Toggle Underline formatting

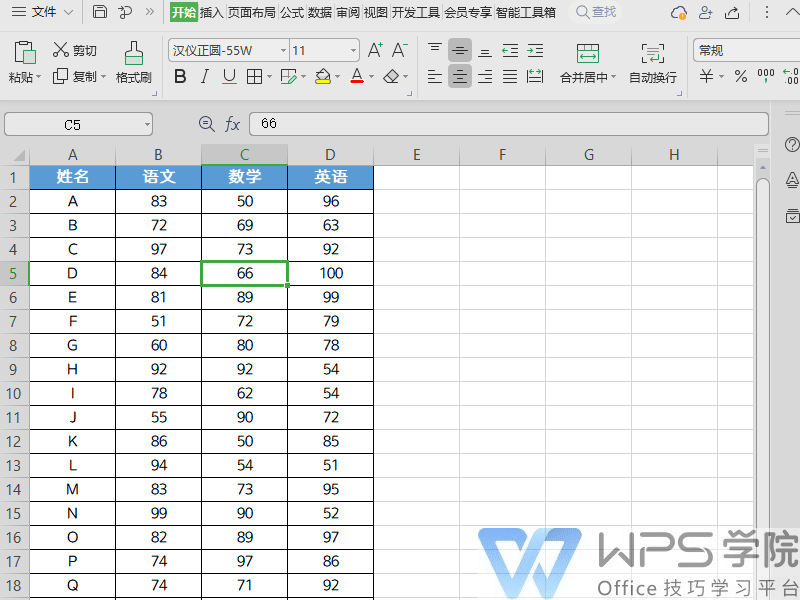tap(229, 76)
